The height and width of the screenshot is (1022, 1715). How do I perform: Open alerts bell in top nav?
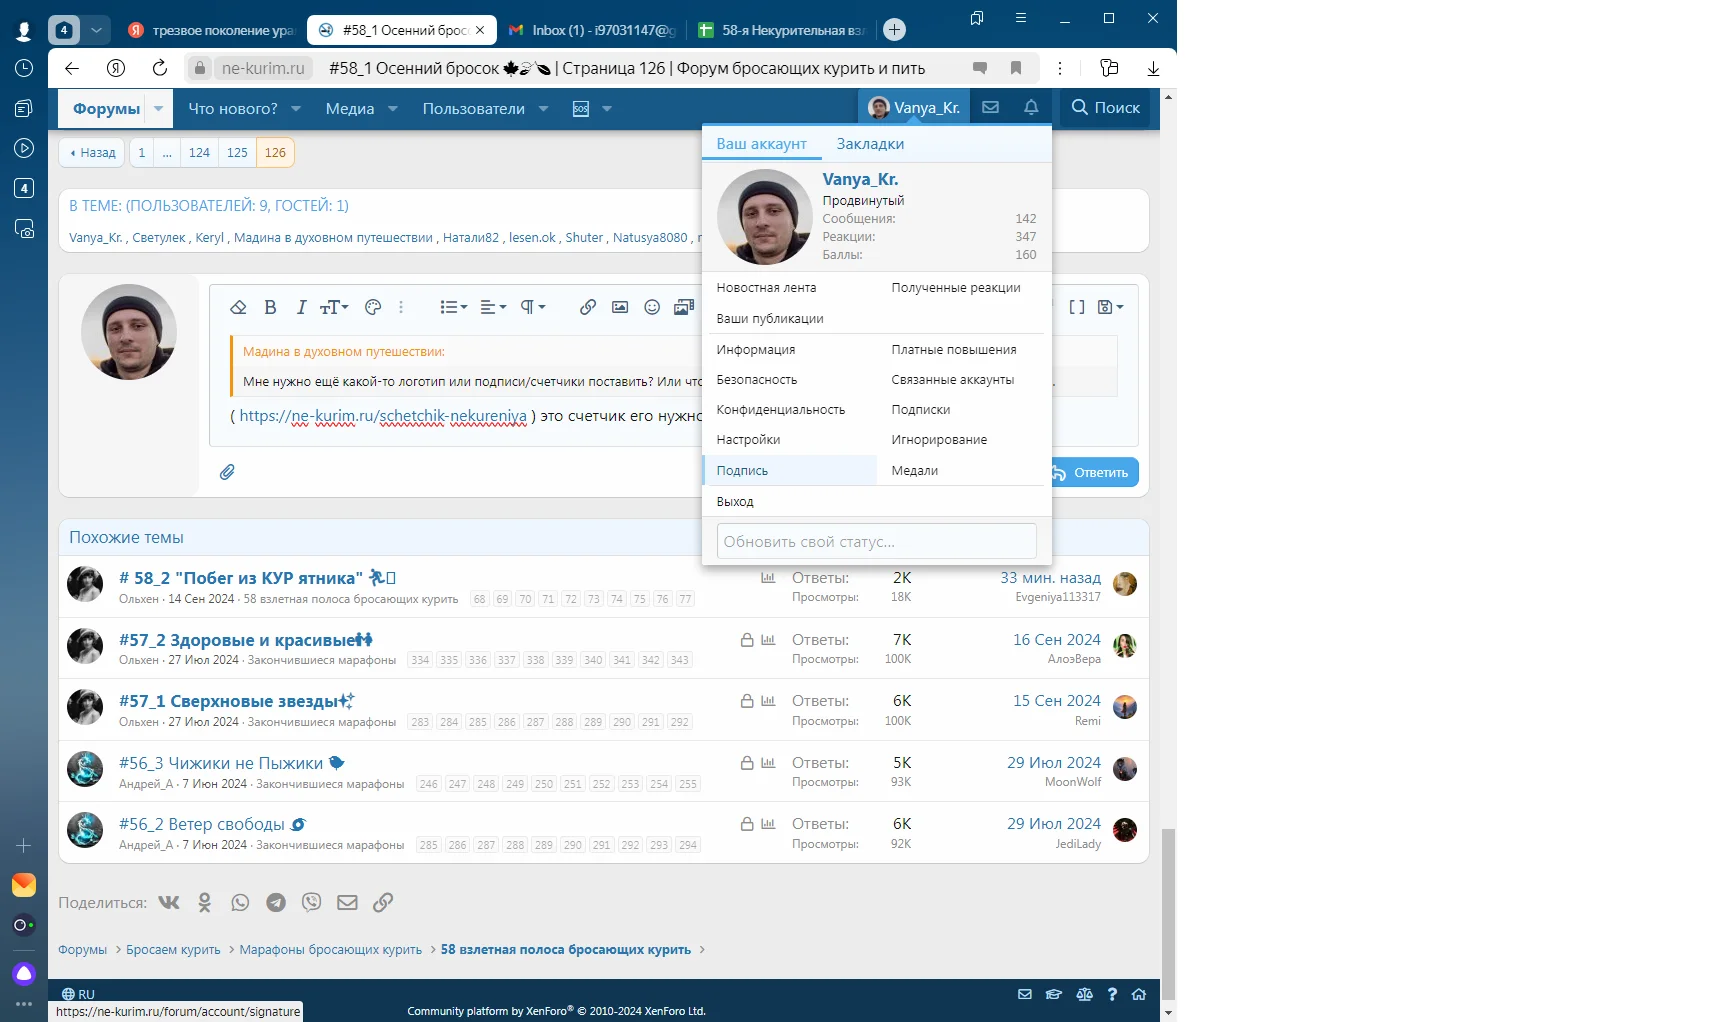click(1031, 107)
